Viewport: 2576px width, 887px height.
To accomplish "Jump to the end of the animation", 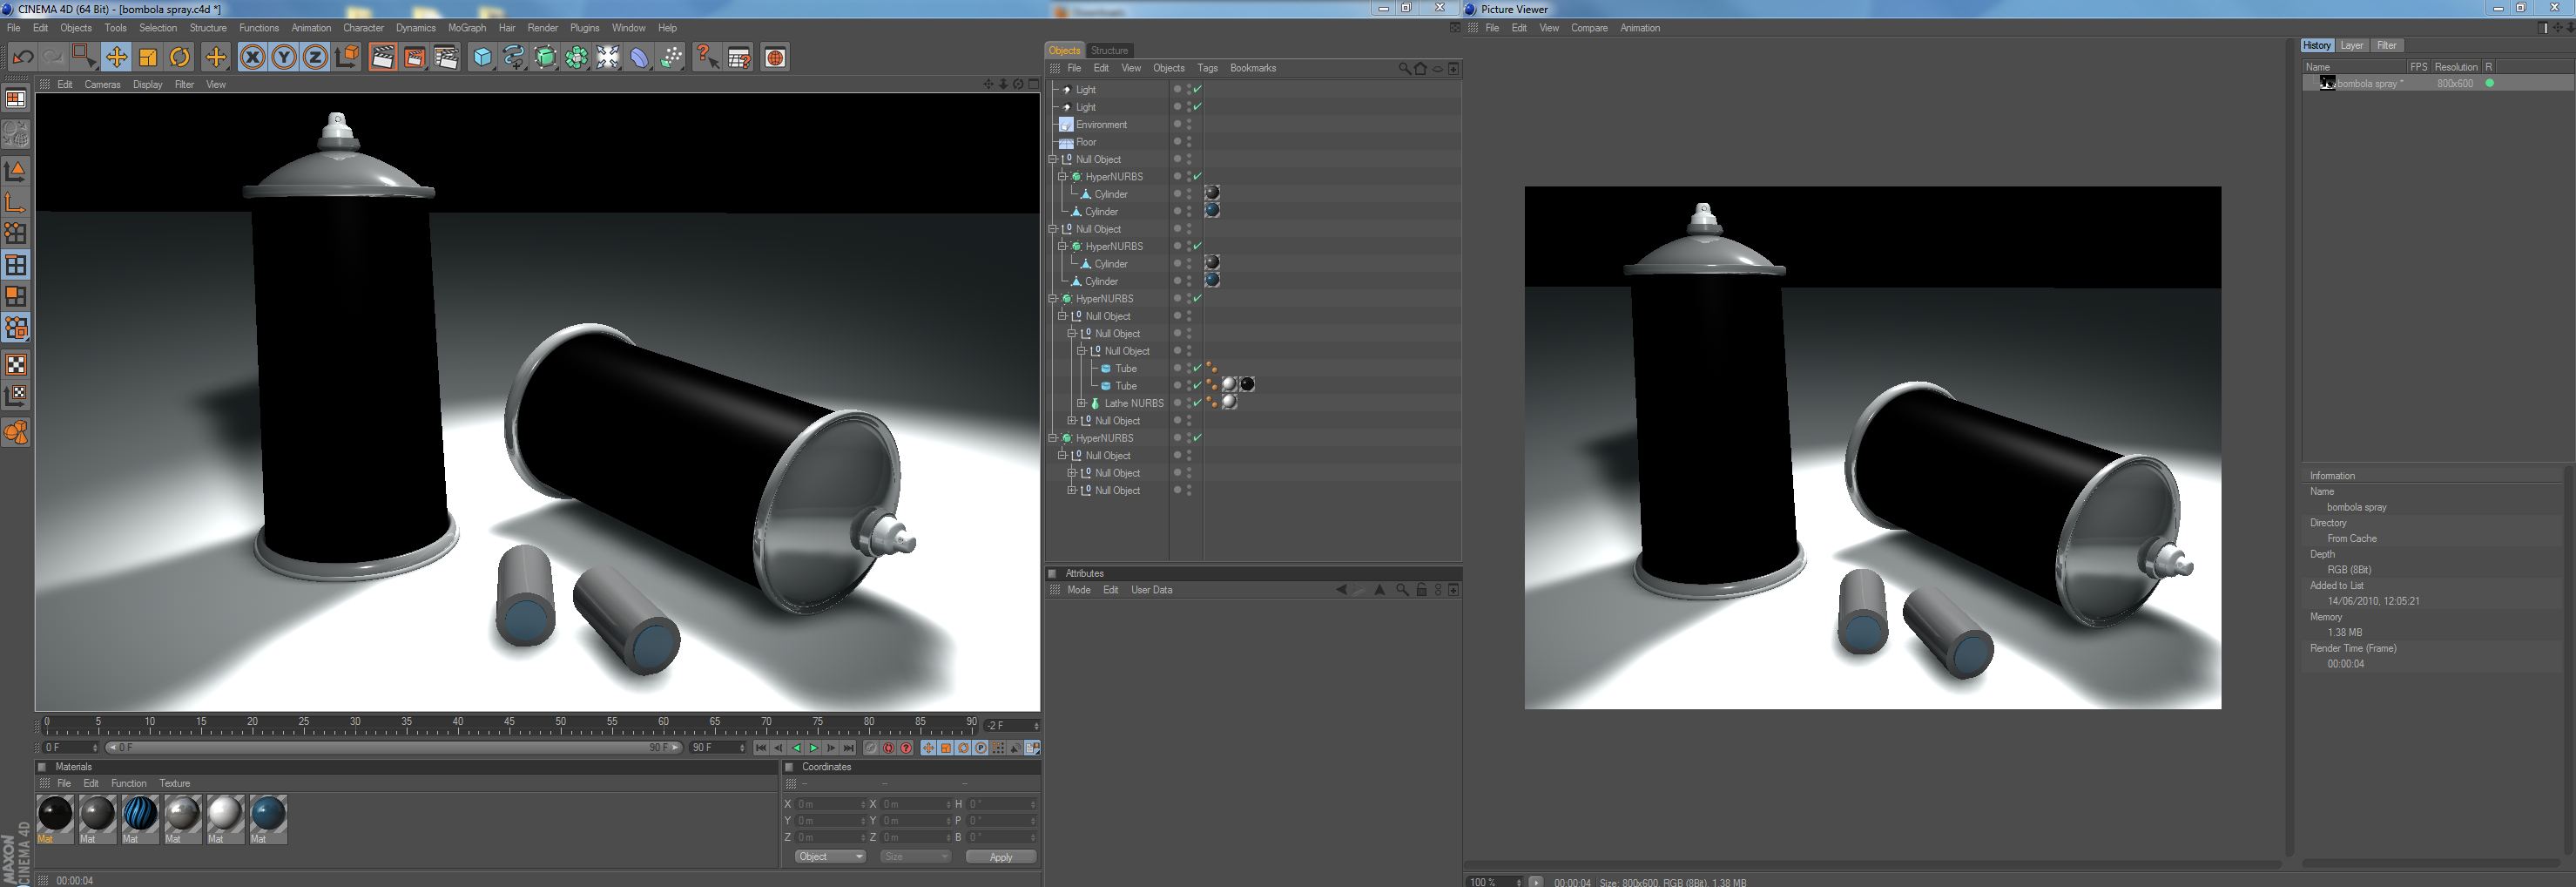I will click(x=849, y=748).
